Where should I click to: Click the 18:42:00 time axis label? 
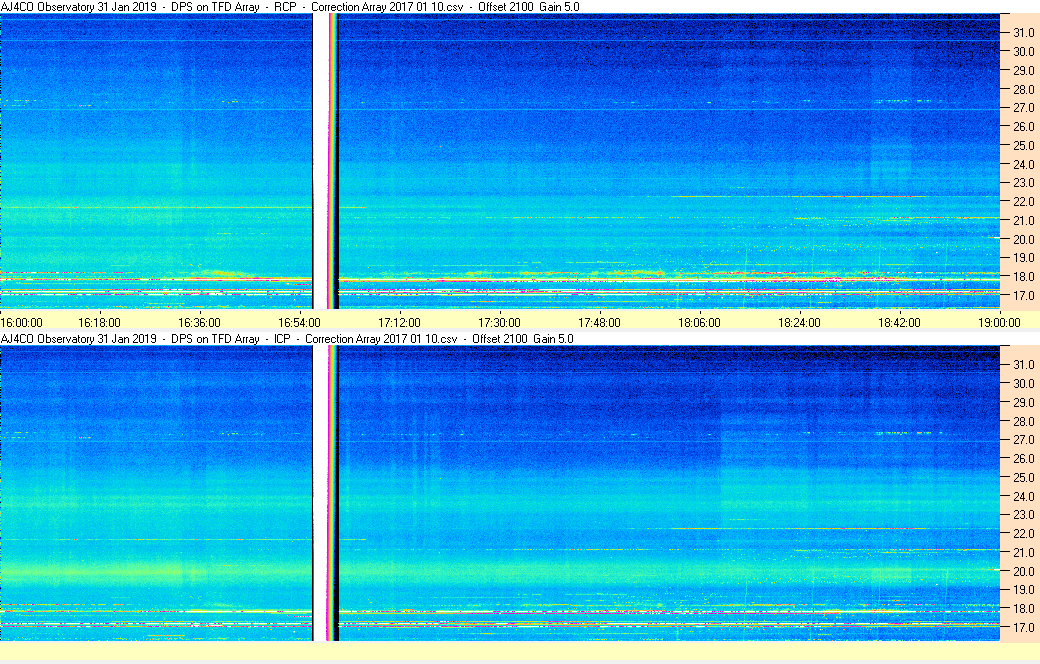899,323
